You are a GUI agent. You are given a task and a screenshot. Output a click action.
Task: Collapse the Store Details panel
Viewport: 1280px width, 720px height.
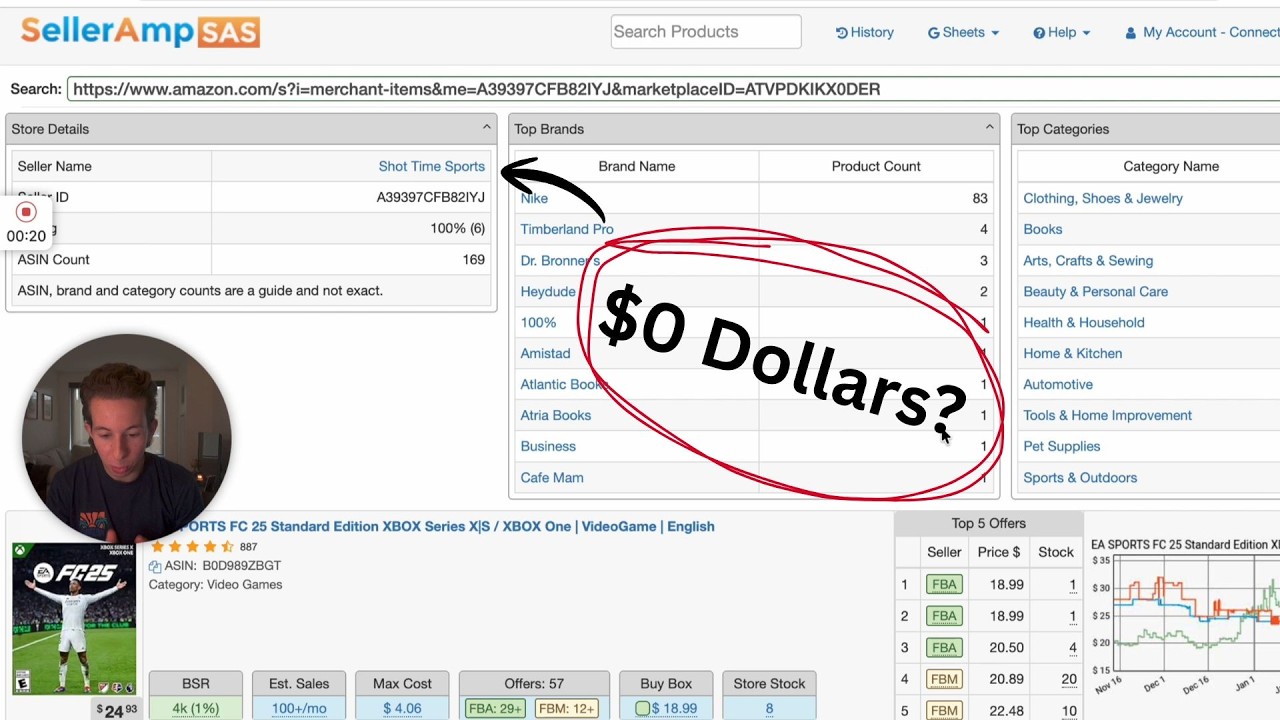click(x=487, y=128)
